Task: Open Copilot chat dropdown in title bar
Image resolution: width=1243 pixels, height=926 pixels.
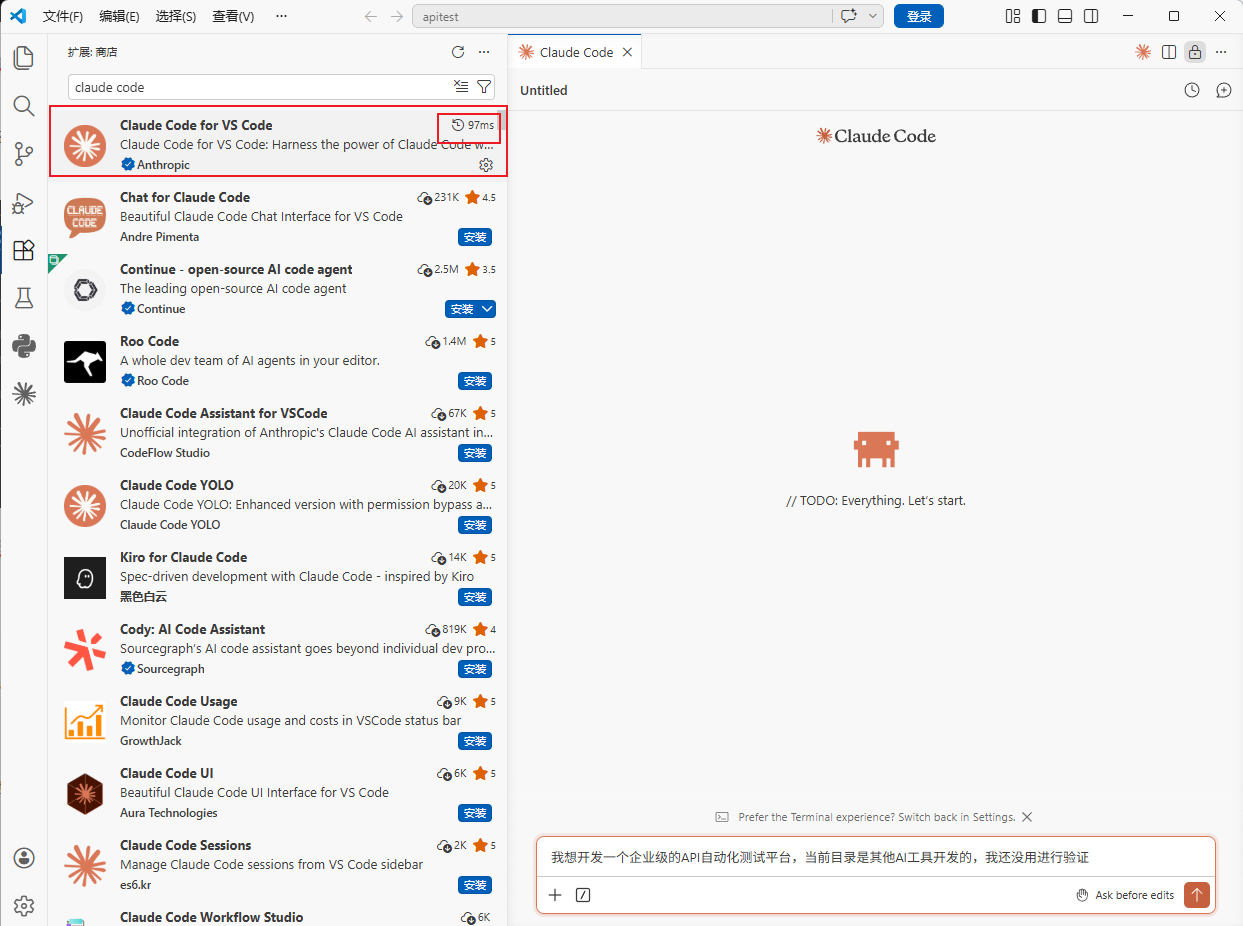Action: tap(873, 16)
